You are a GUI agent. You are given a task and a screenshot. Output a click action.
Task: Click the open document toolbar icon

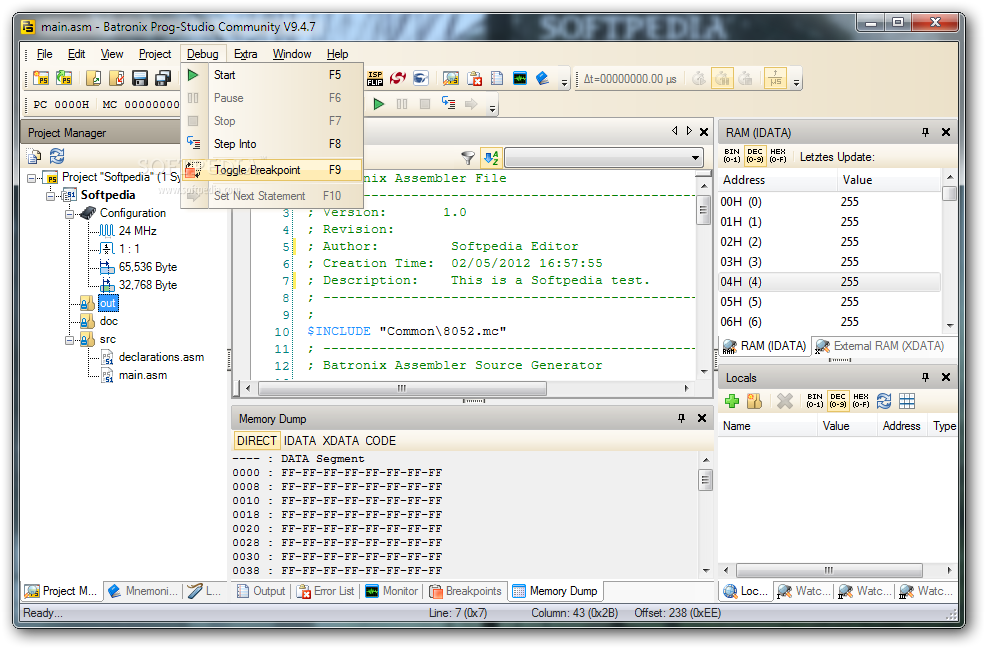click(x=94, y=79)
